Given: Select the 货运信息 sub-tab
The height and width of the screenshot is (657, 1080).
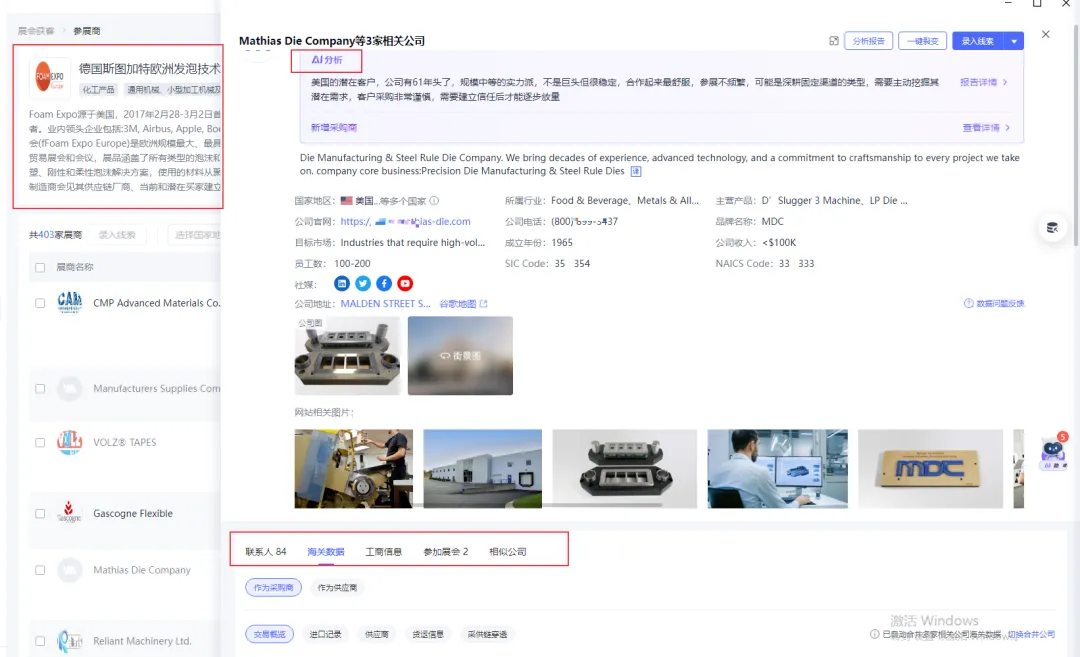Looking at the screenshot, I should click(428, 634).
